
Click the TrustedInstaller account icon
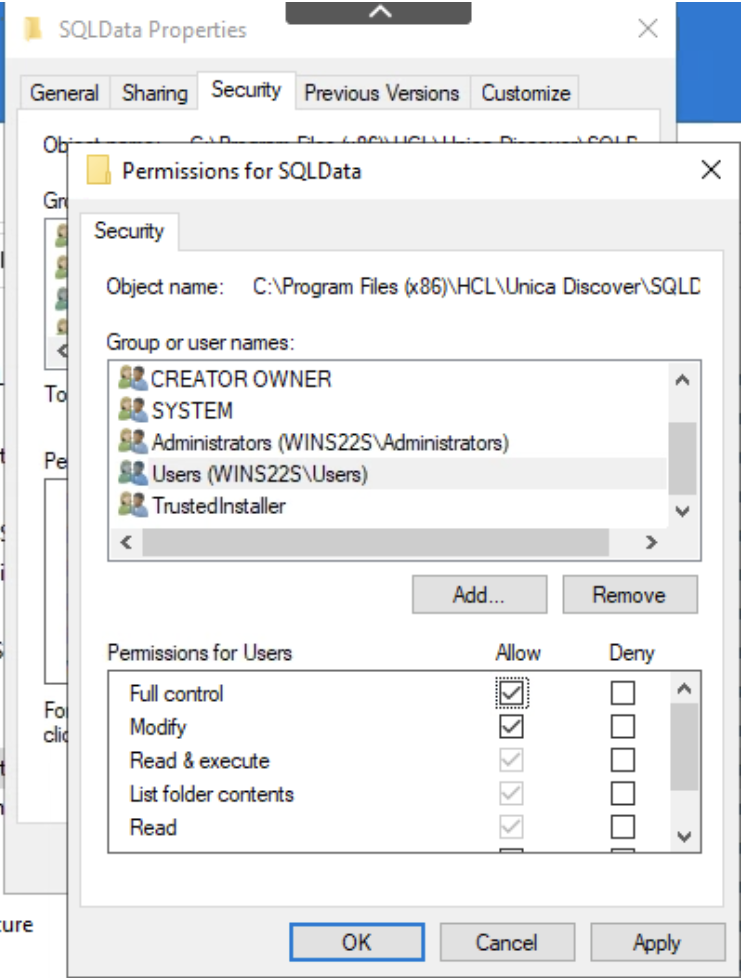(133, 505)
